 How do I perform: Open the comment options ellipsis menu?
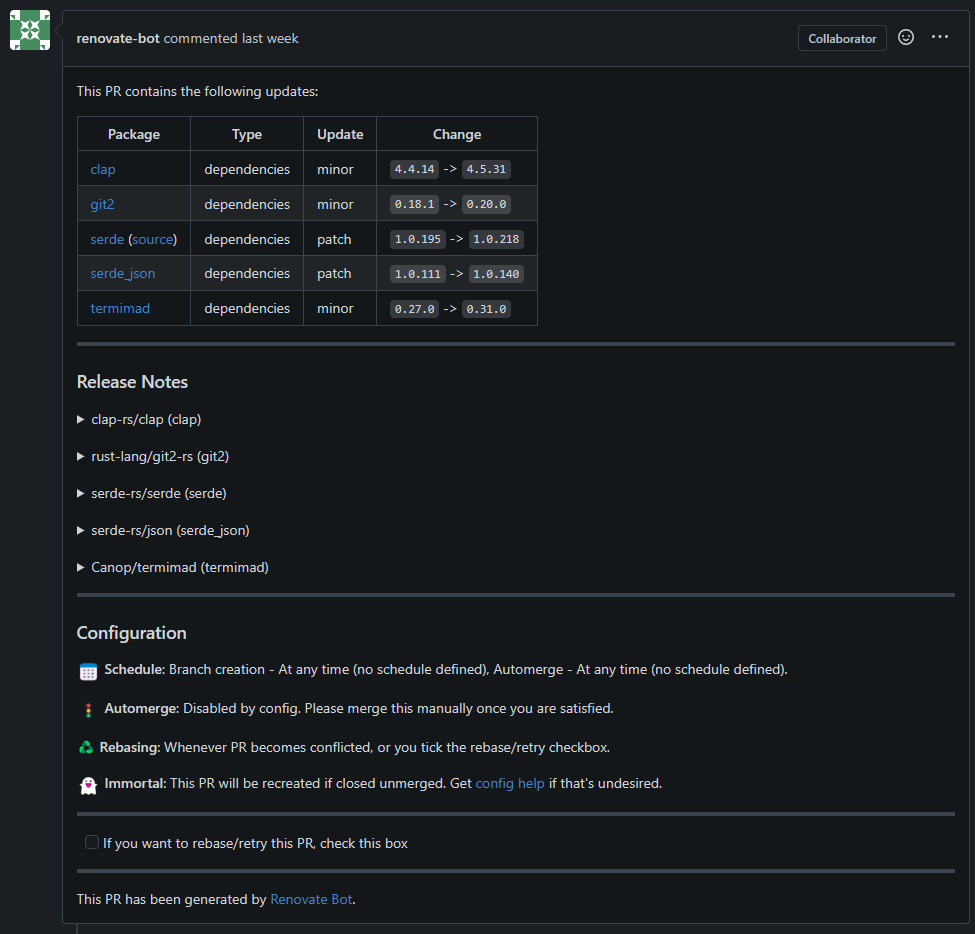tap(940, 37)
